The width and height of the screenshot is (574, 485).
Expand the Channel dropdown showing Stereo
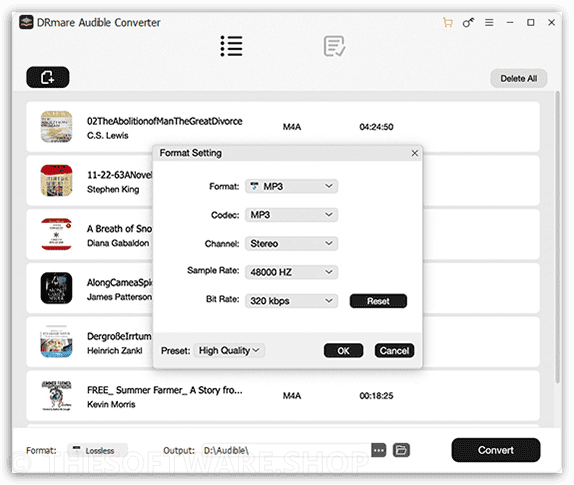pyautogui.click(x=291, y=243)
